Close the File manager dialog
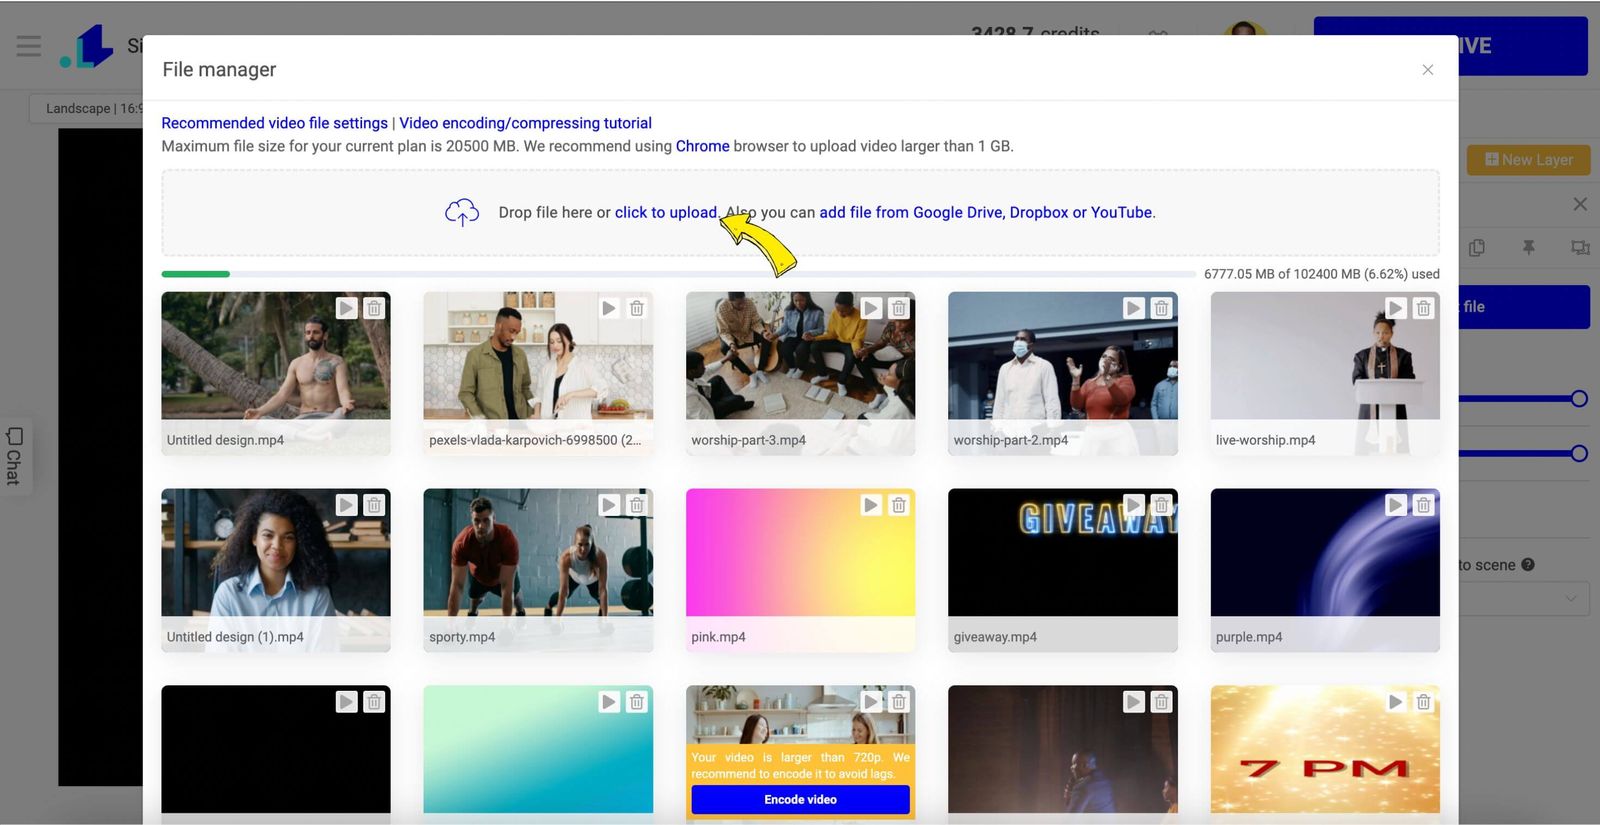This screenshot has height=825, width=1600. [1427, 69]
